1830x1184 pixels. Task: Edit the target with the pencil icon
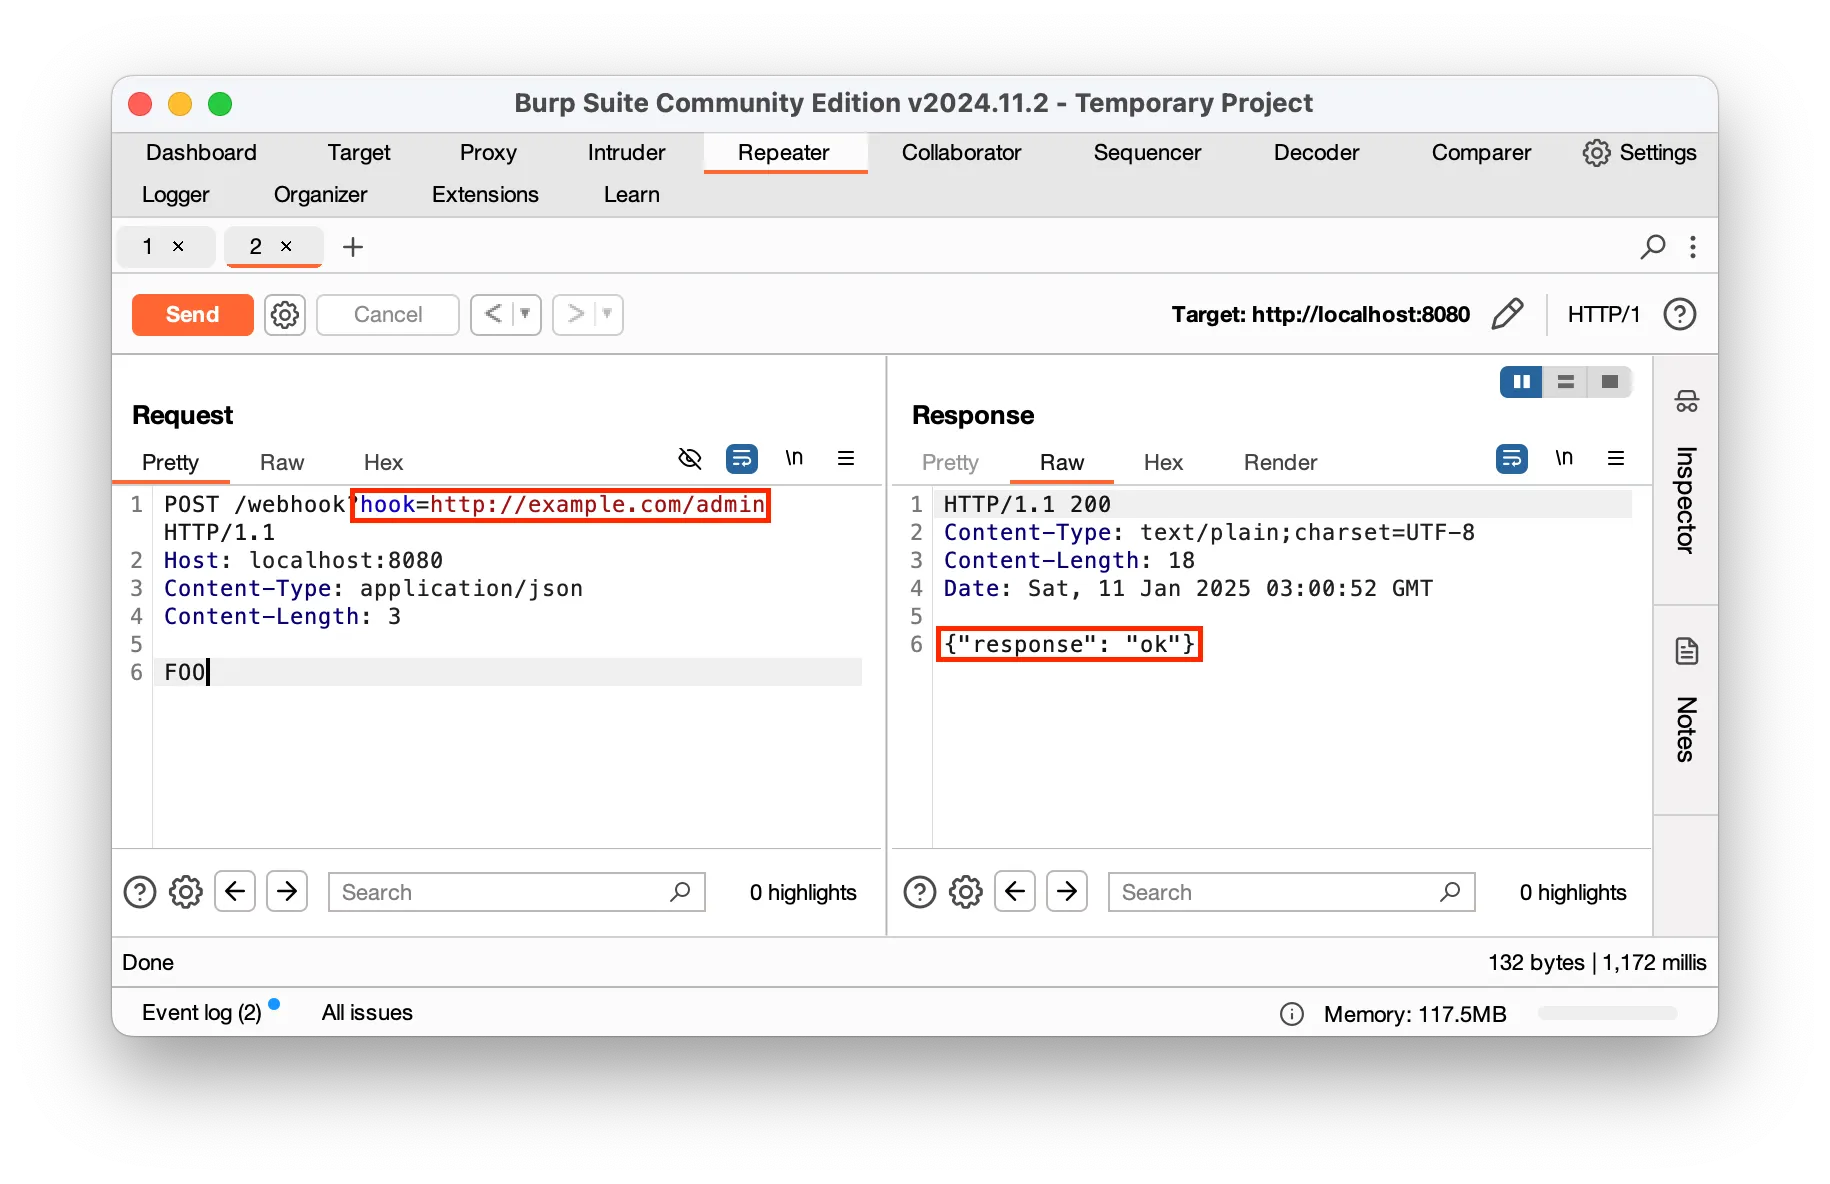pos(1507,314)
